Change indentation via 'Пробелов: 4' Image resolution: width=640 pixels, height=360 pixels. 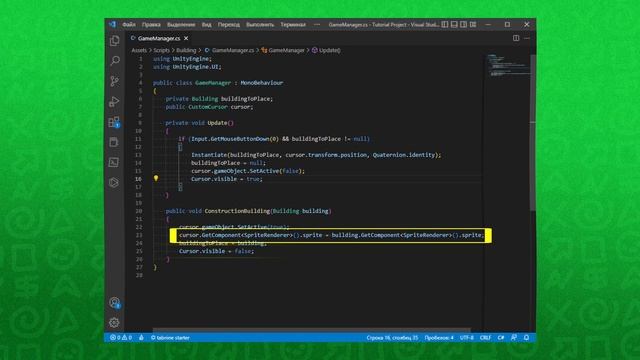pos(439,338)
